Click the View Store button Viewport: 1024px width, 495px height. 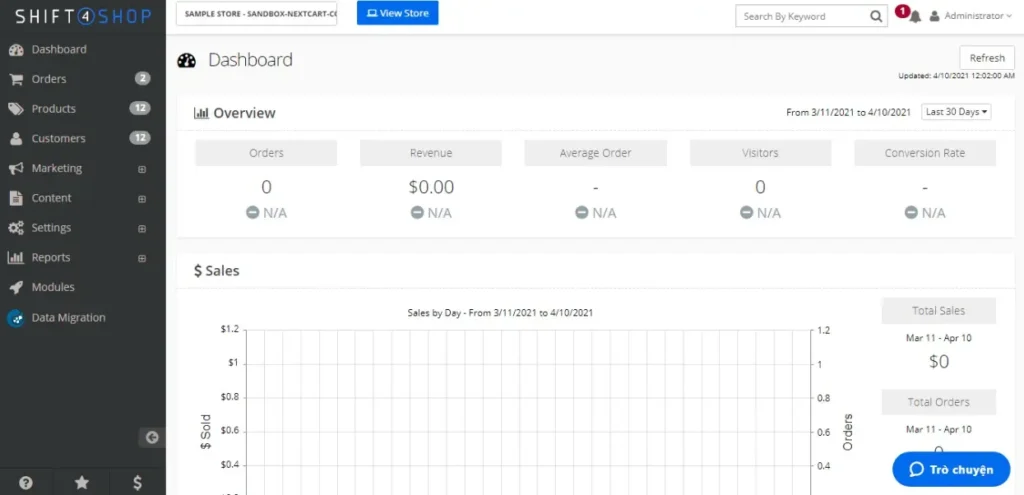coord(397,13)
